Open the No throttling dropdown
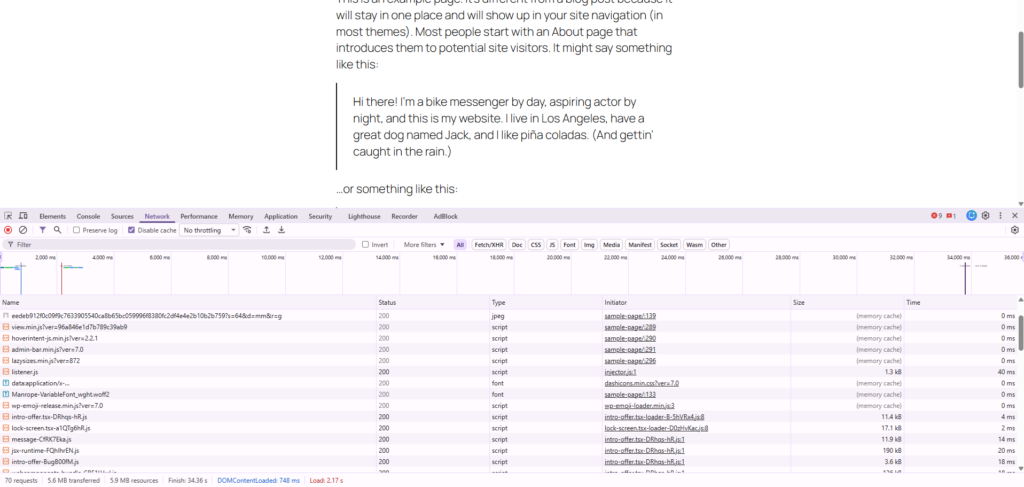The width and height of the screenshot is (1024, 487). tap(209, 230)
